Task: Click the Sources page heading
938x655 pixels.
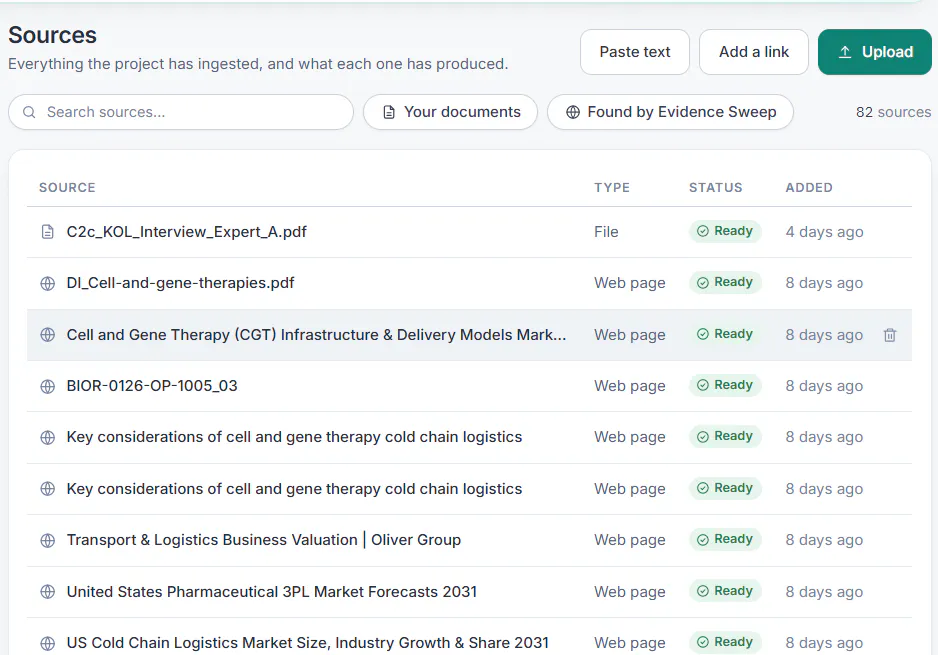Action: 52,35
